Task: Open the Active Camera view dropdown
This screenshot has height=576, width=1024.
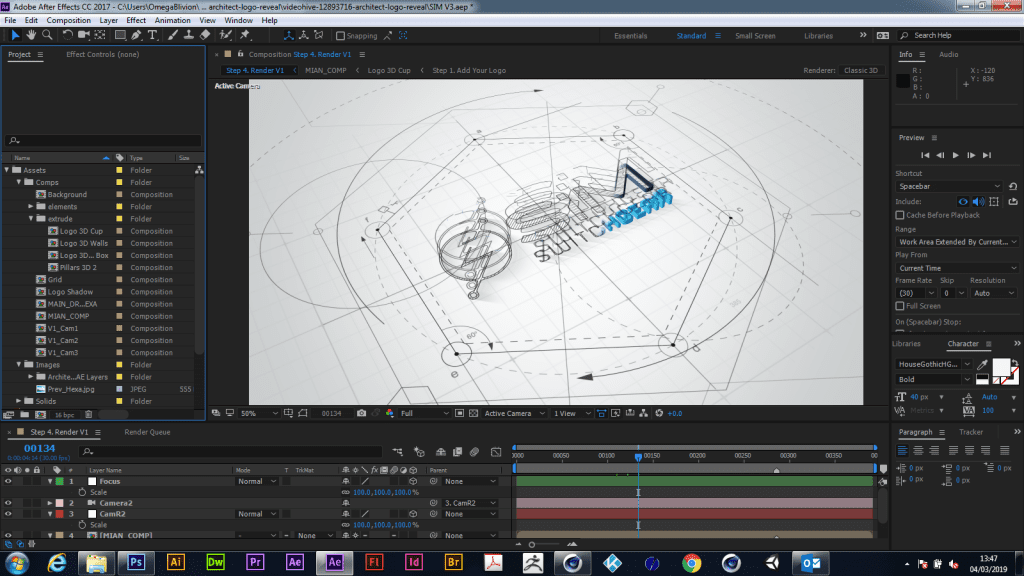Action: (x=515, y=413)
